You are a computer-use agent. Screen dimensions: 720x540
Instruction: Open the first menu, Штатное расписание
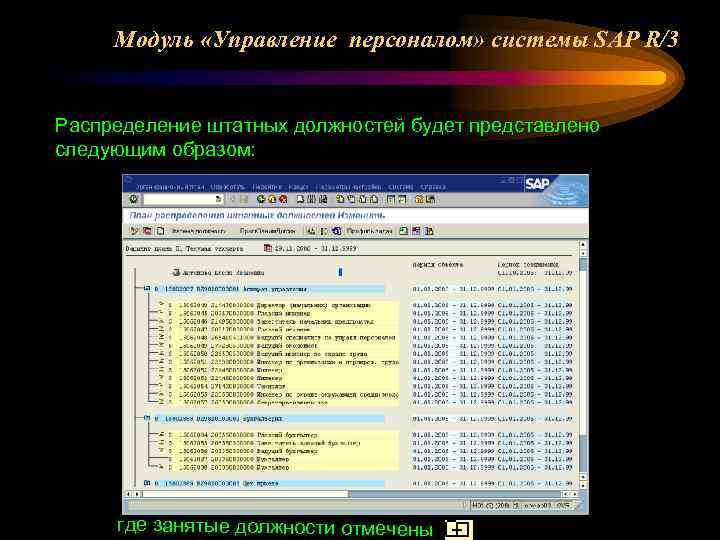[x=170, y=187]
